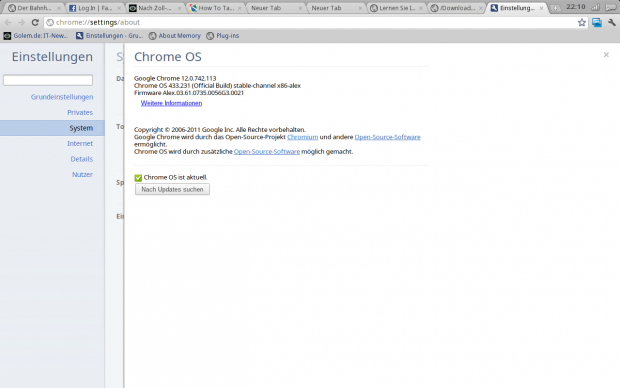Image resolution: width=620 pixels, height=388 pixels.
Task: Open the About Memory bookmark
Action: tap(175, 36)
